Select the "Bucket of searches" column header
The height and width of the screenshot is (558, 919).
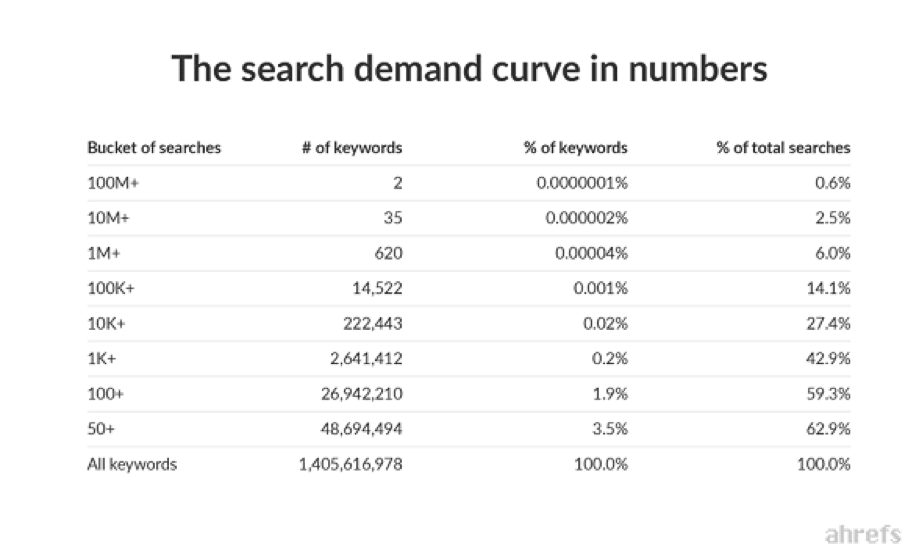(x=154, y=148)
